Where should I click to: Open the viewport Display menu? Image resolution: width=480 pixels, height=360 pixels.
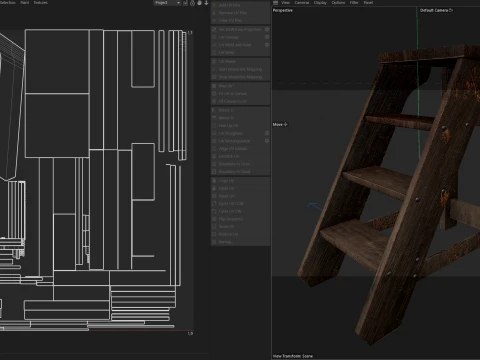[x=320, y=3]
